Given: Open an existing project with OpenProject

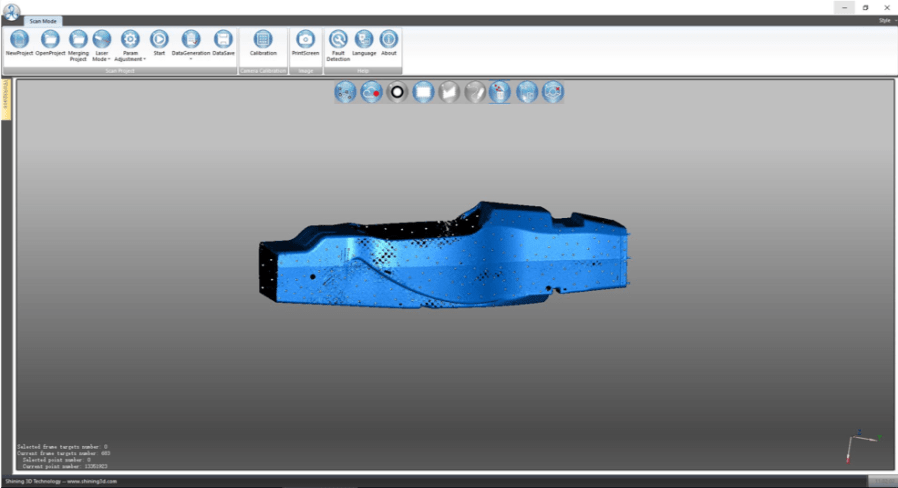Looking at the screenshot, I should coord(50,40).
